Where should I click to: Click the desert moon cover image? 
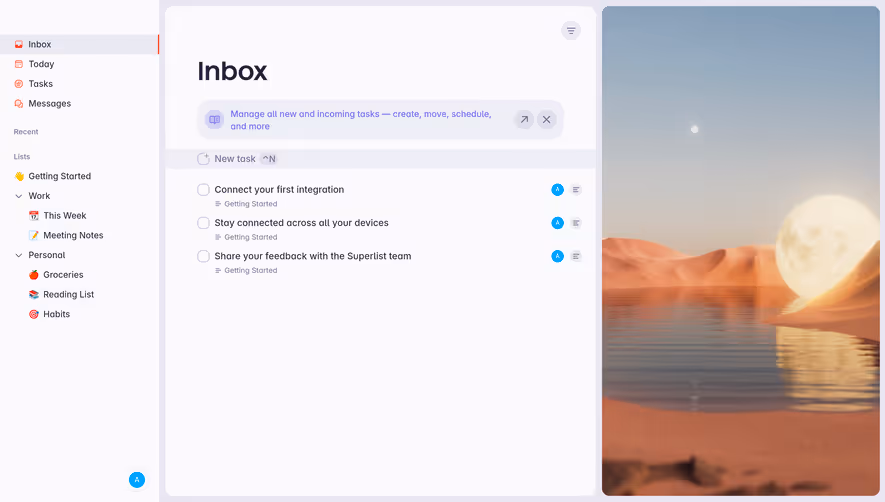(x=741, y=251)
